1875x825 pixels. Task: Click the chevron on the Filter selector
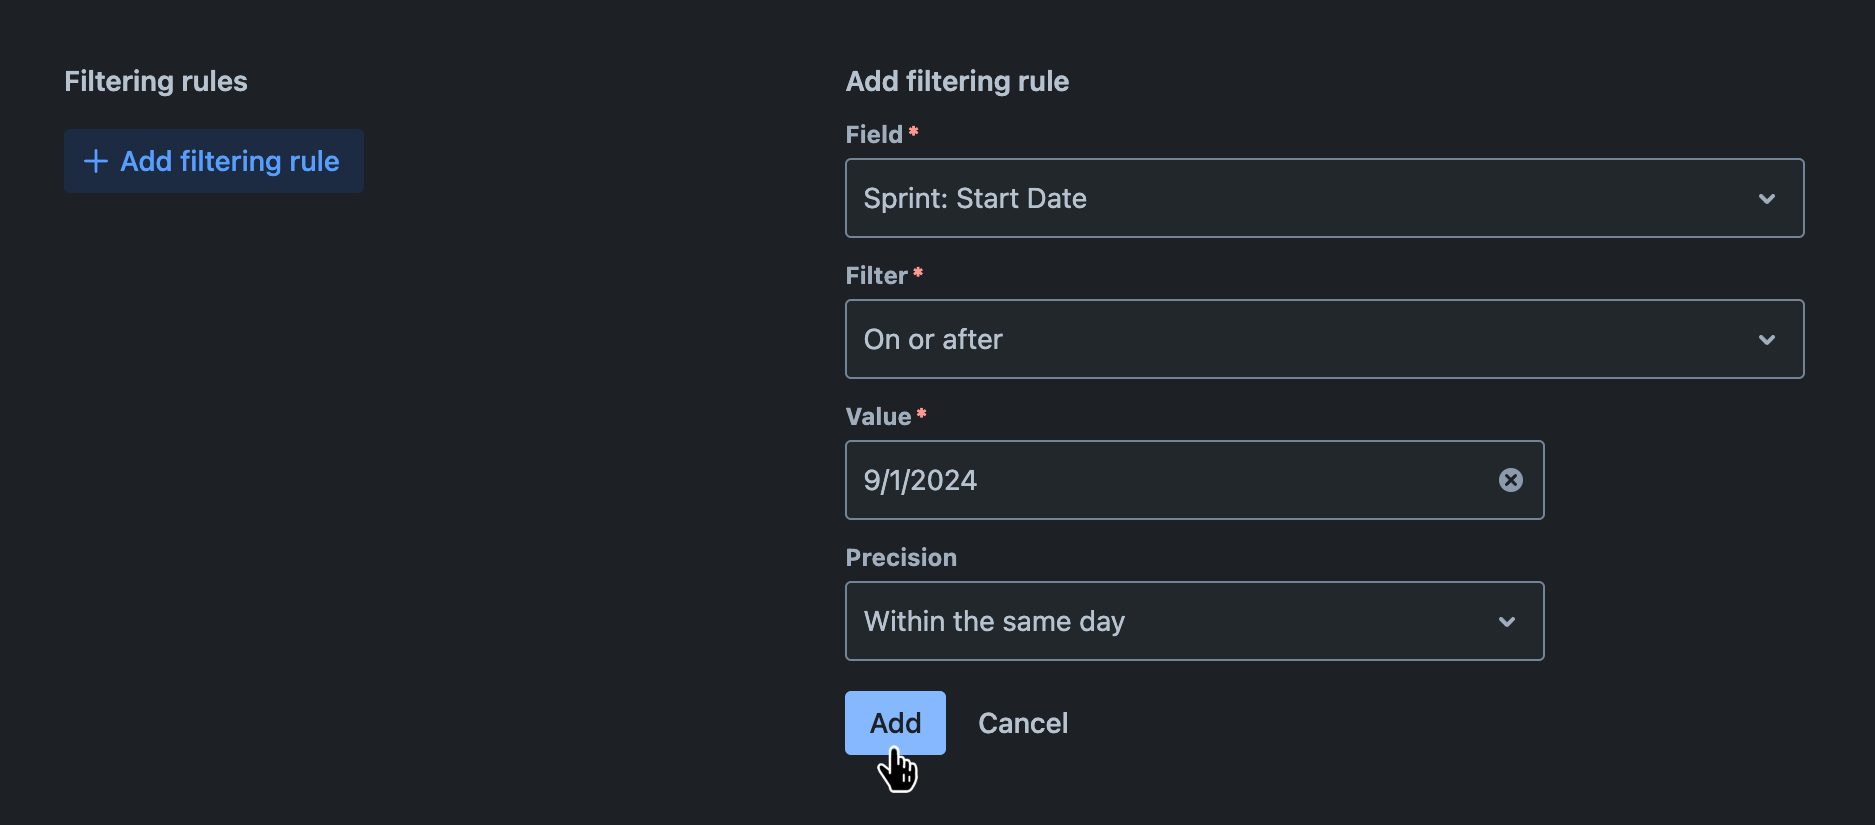(1767, 339)
